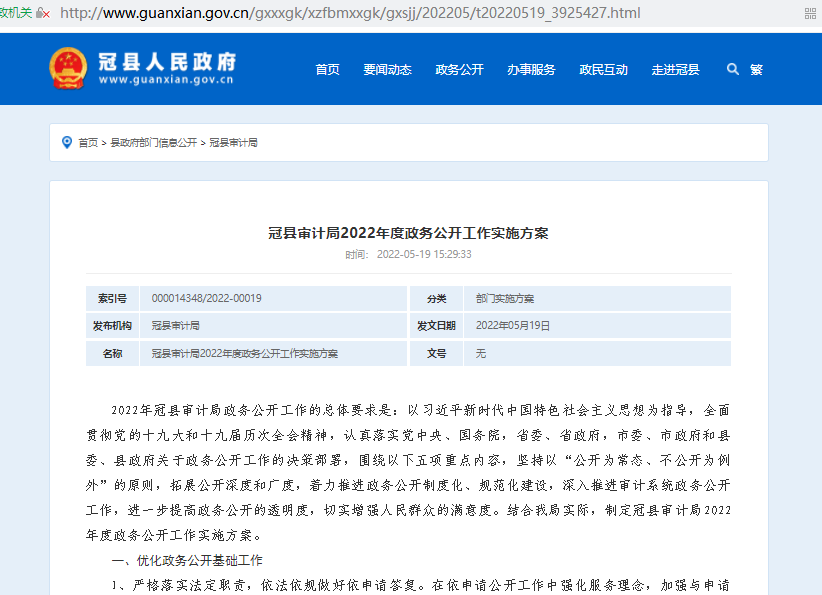The image size is (822, 595).
Task: Click the 发布机构 label cell
Action: [112, 326]
